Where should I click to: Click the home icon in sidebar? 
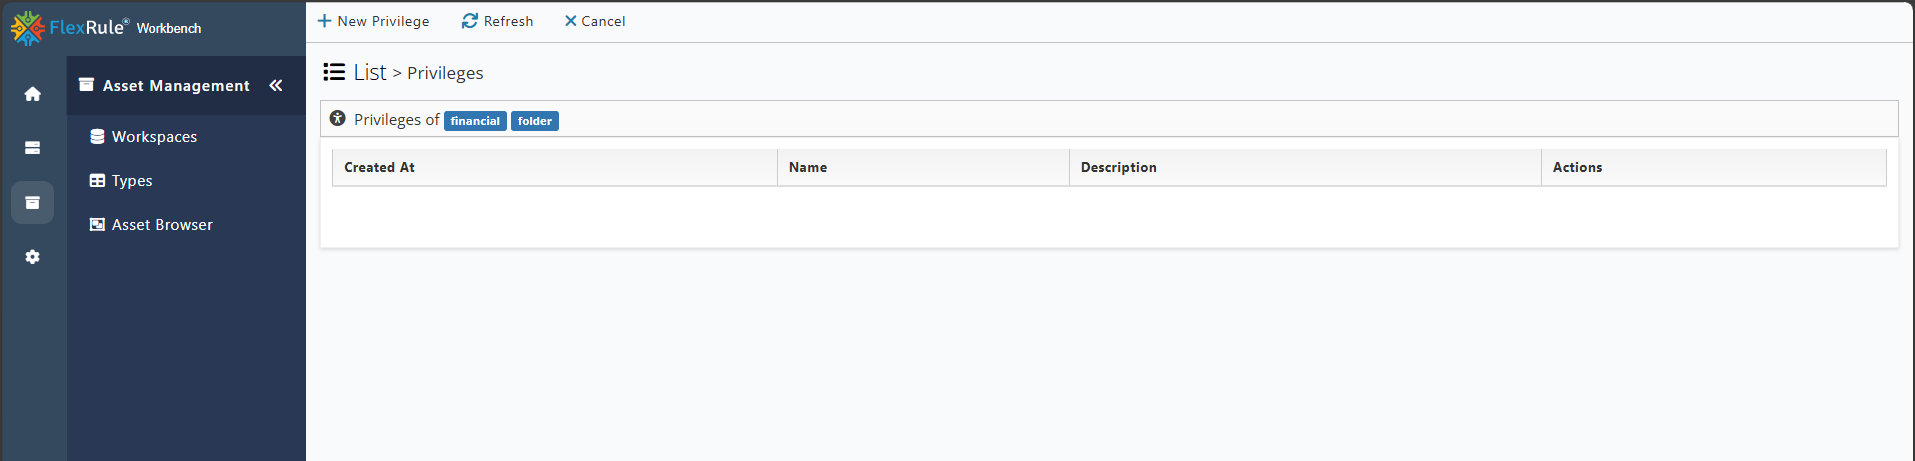[x=33, y=94]
